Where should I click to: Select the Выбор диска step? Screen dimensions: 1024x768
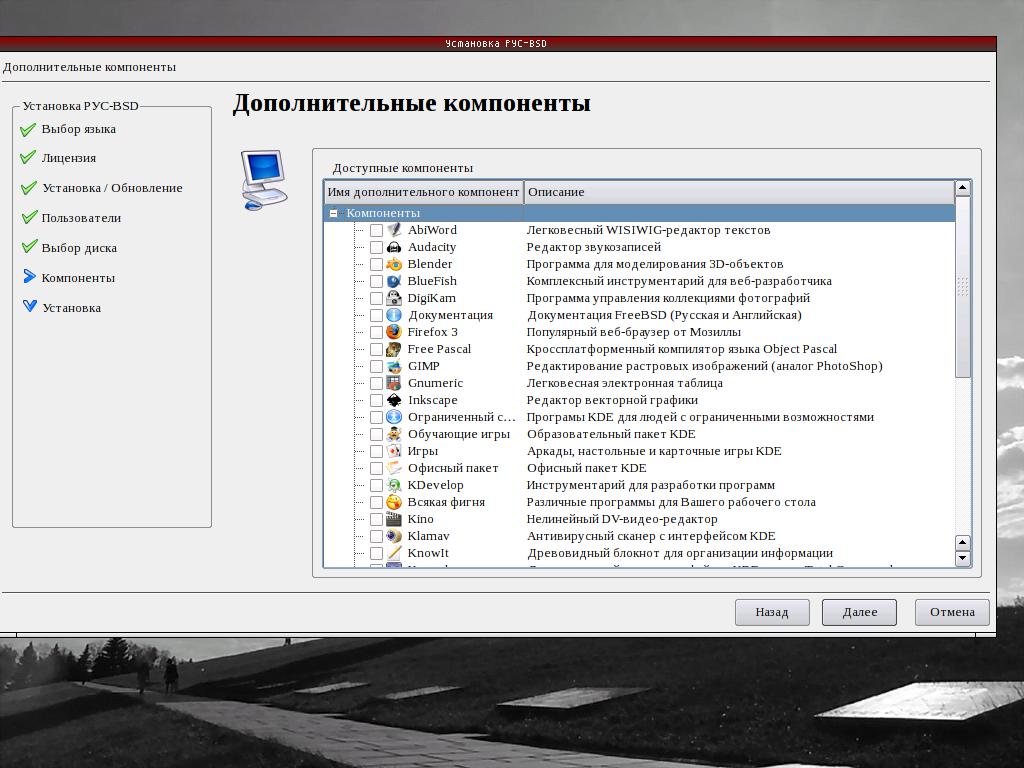pyautogui.click(x=79, y=248)
